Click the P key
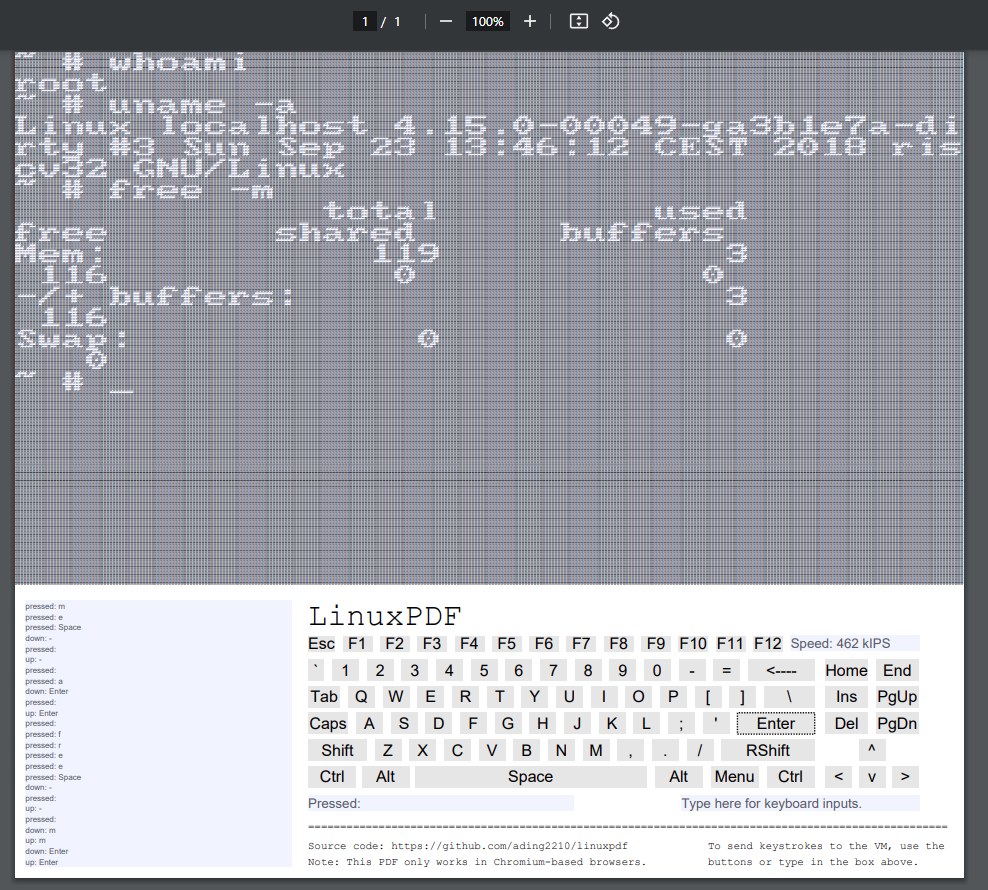This screenshot has height=890, width=988. (x=673, y=696)
